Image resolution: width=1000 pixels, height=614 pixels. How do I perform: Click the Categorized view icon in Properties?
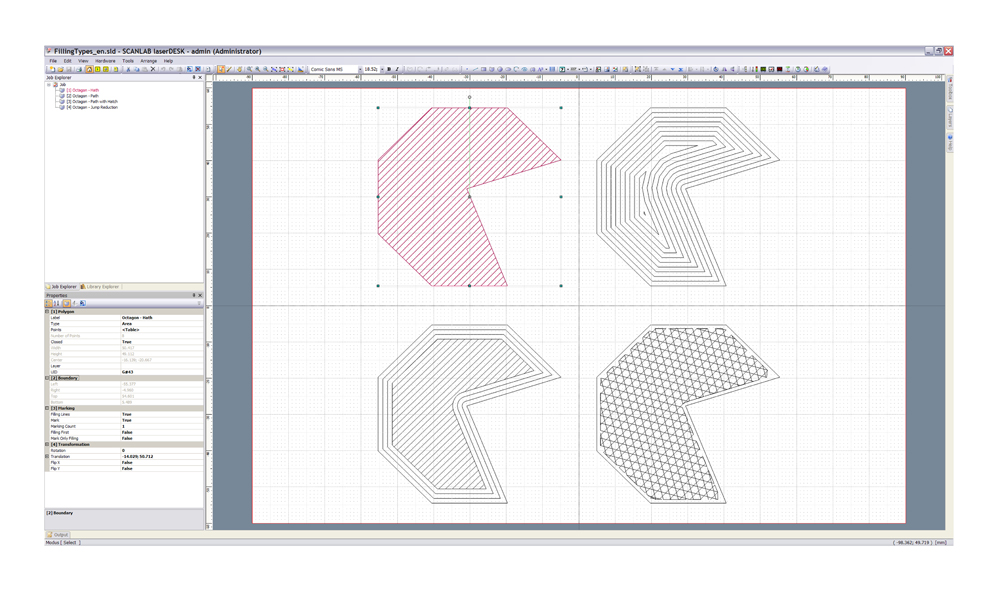pyautogui.click(x=49, y=303)
